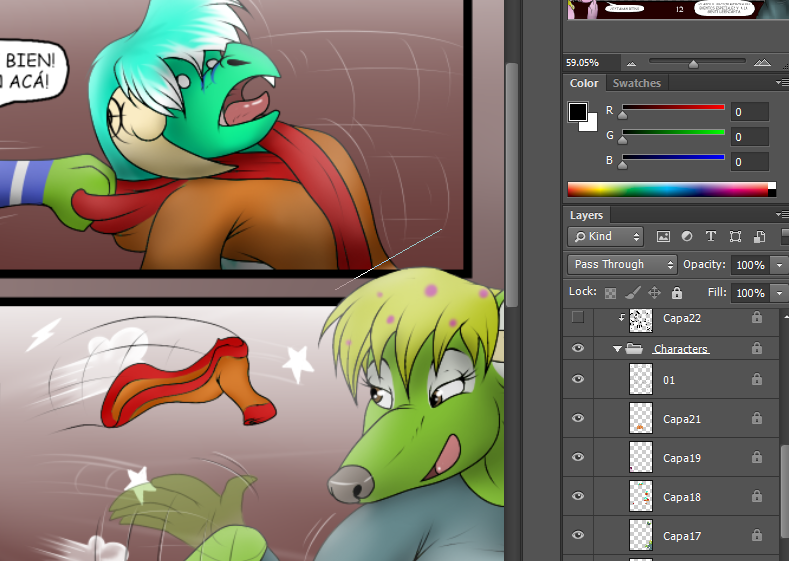The width and height of the screenshot is (789, 561).
Task: Open the Pass Through blend mode dropdown
Action: tap(622, 265)
